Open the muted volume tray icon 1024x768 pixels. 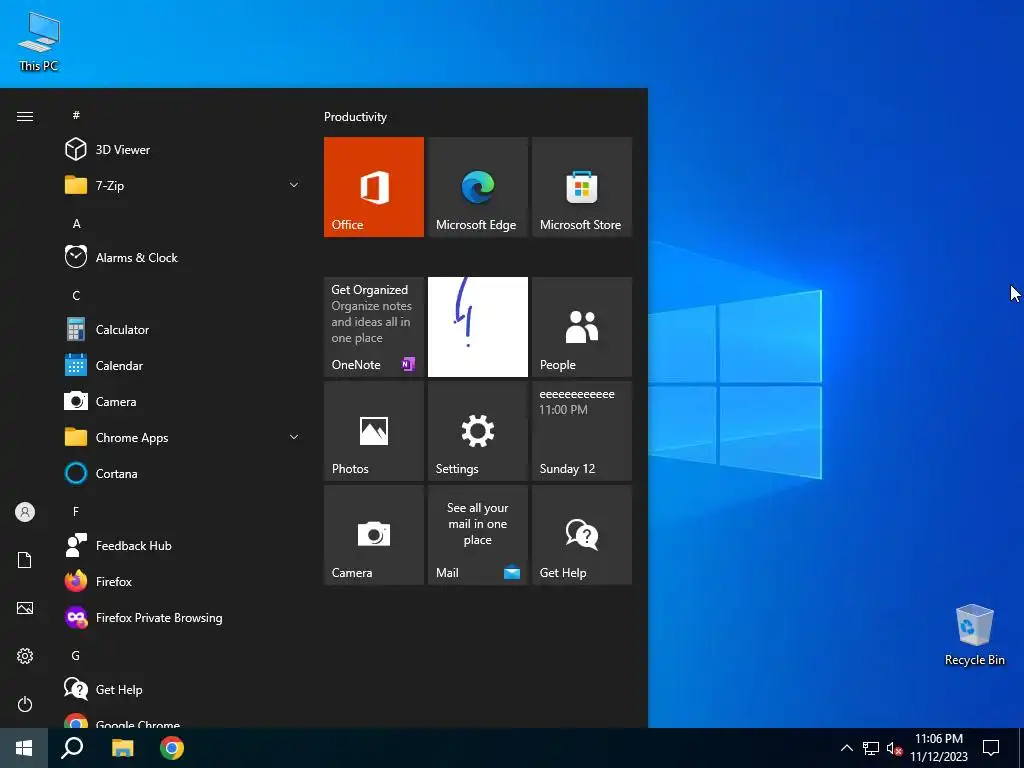(x=894, y=748)
